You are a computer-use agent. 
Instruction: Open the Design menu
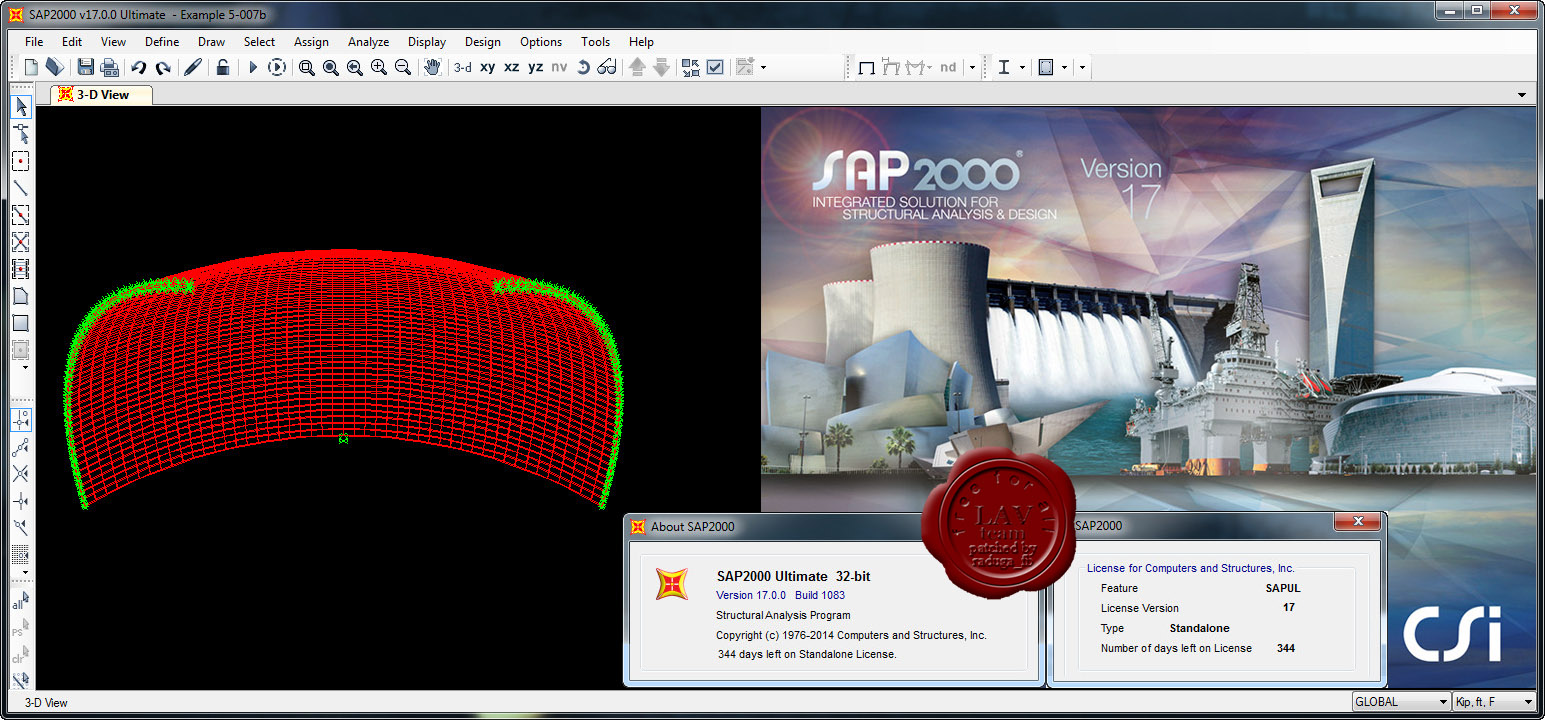[482, 42]
